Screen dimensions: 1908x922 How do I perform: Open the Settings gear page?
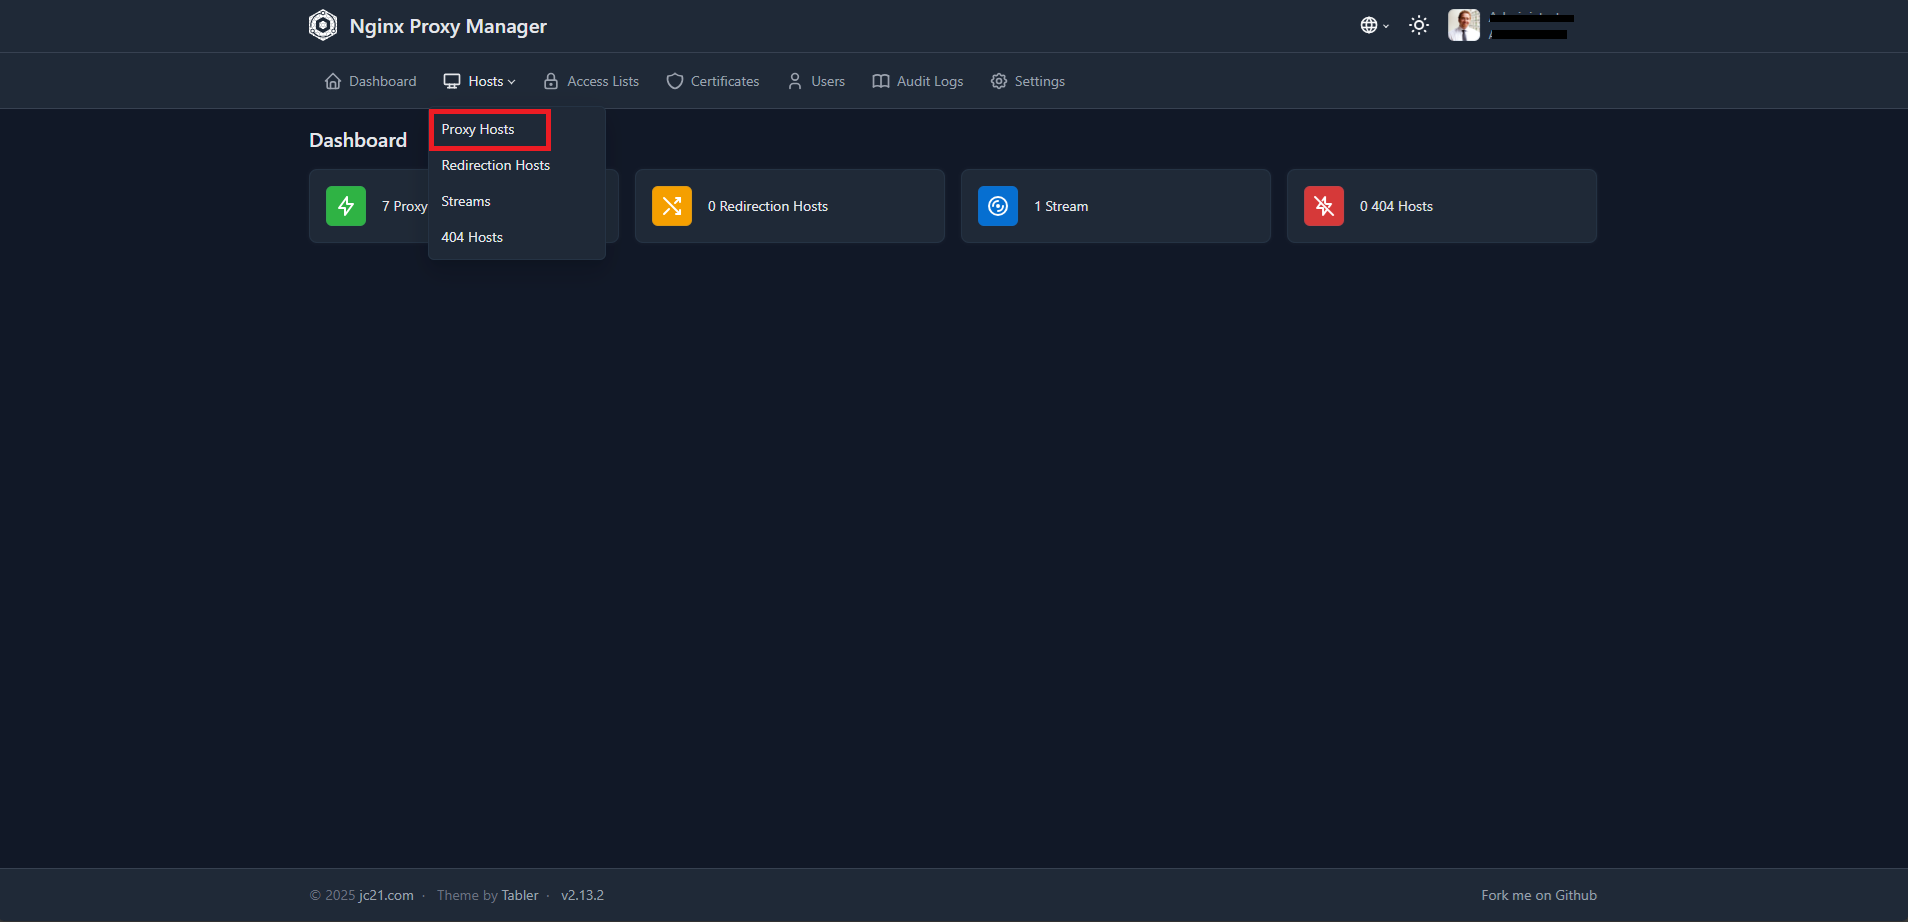pyautogui.click(x=1028, y=81)
